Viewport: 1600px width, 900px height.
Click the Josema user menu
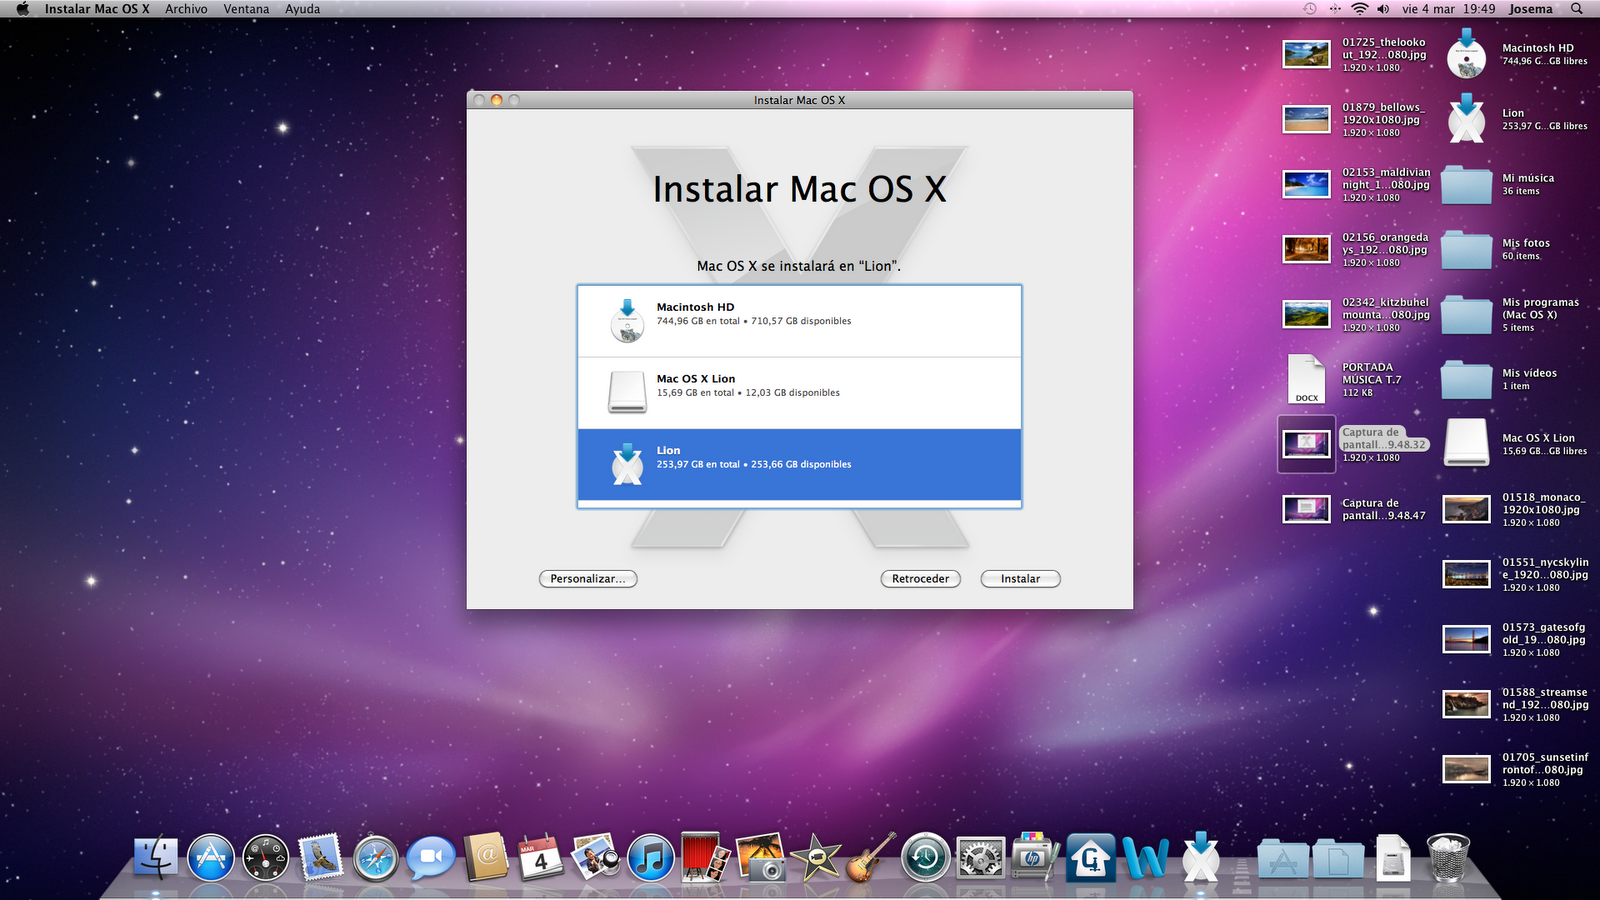click(1530, 9)
